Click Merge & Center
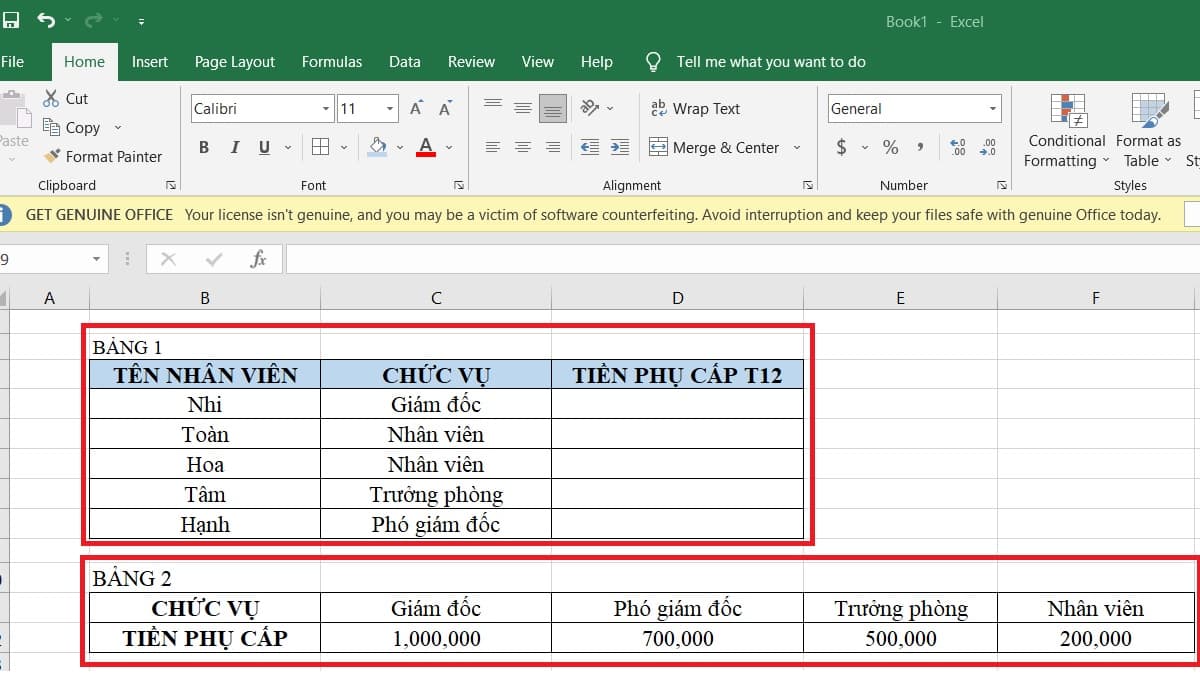The width and height of the screenshot is (1200, 675). [718, 147]
